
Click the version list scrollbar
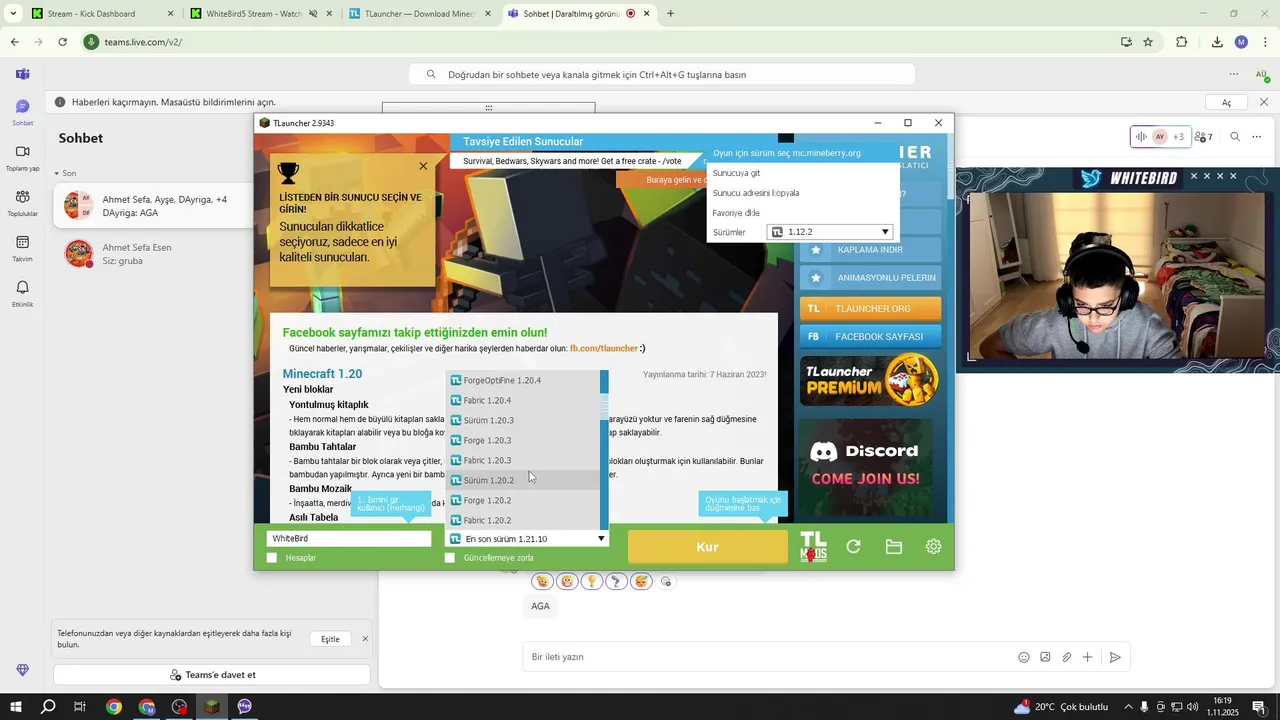[x=604, y=450]
